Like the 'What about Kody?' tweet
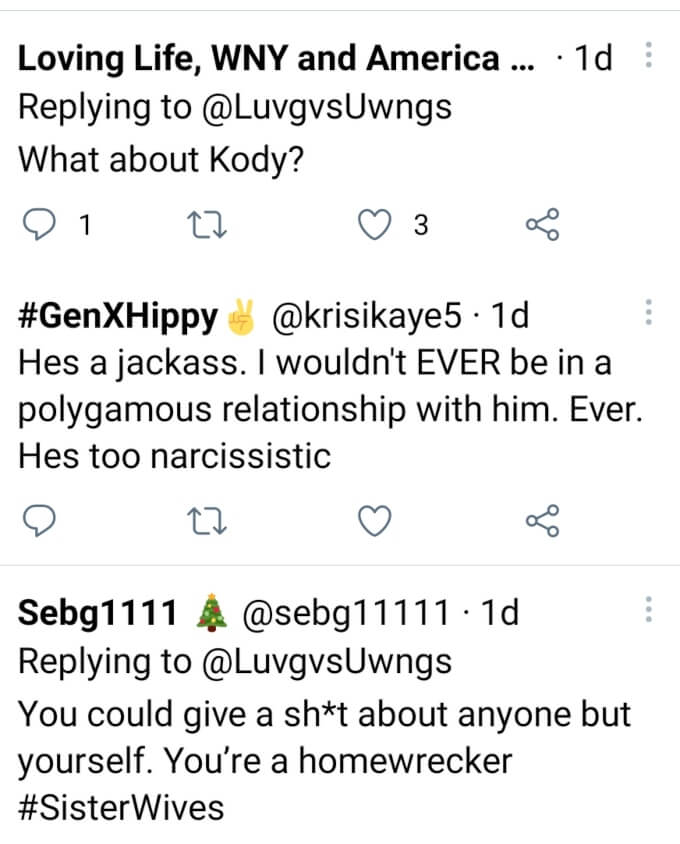Screen dimensions: 680x844 tap(374, 226)
